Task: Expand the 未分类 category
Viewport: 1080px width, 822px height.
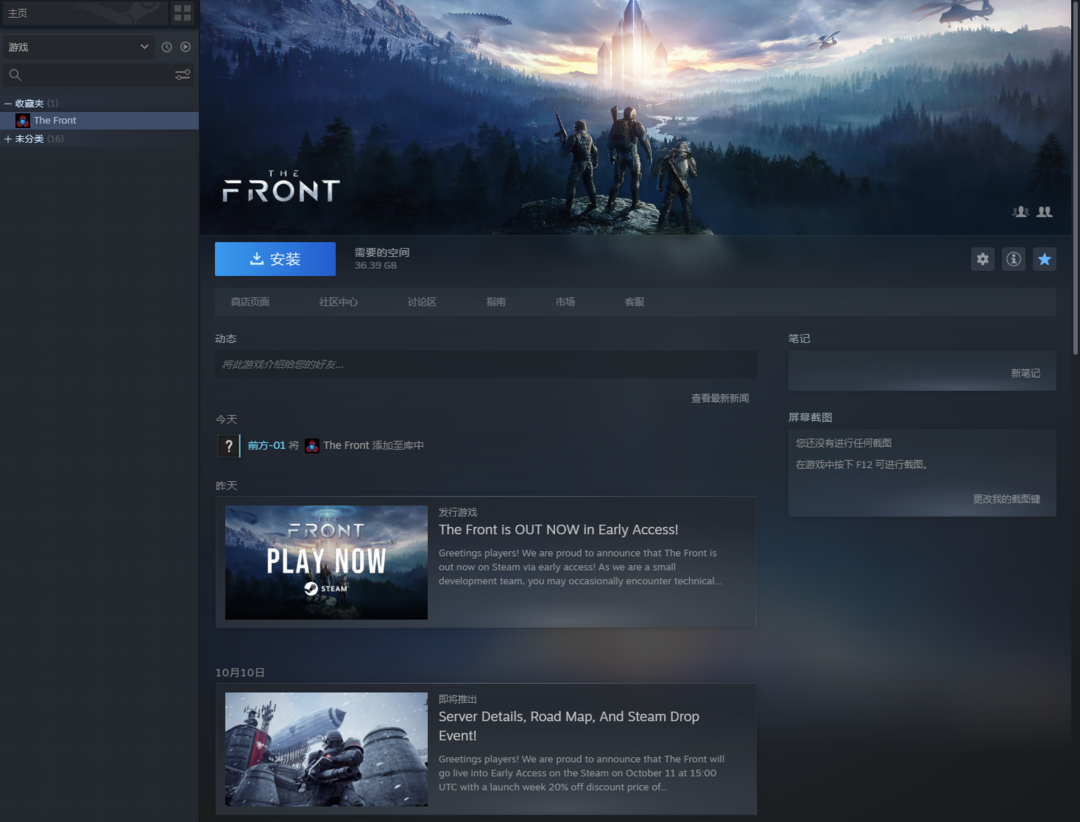Action: (x=8, y=139)
